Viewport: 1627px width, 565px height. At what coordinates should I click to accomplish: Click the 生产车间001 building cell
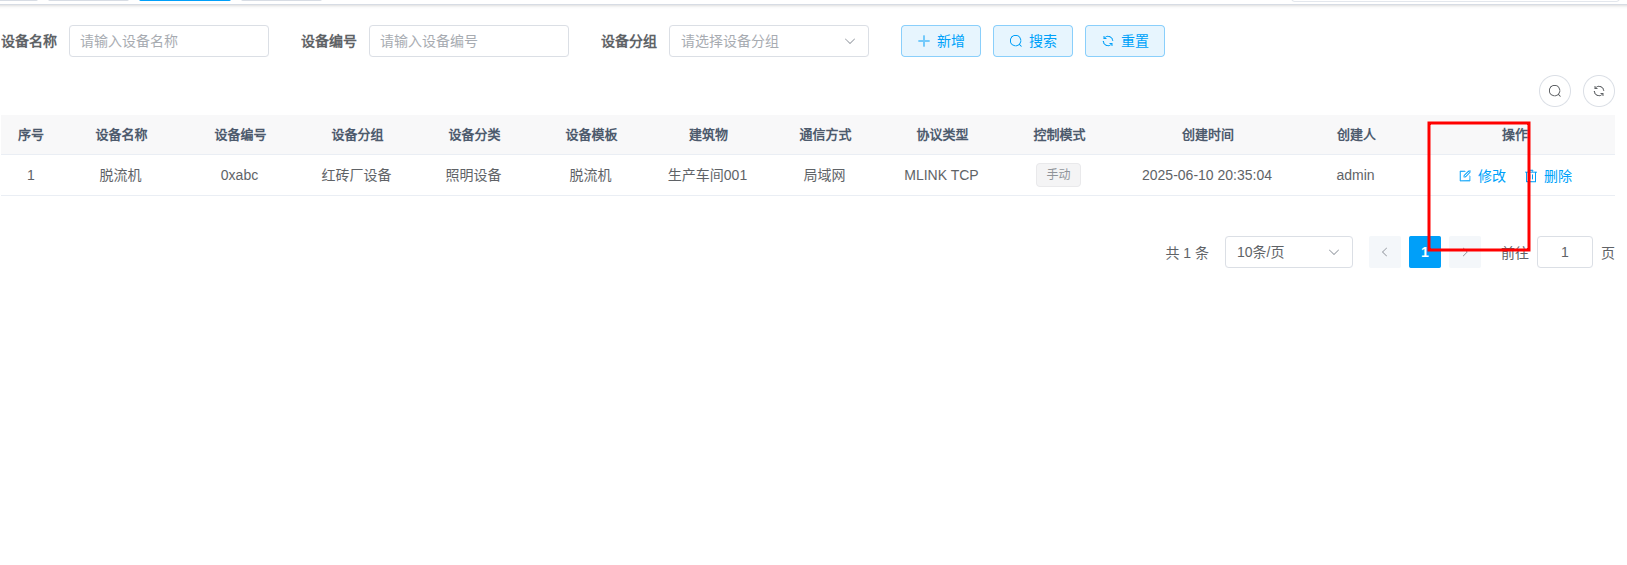707,175
